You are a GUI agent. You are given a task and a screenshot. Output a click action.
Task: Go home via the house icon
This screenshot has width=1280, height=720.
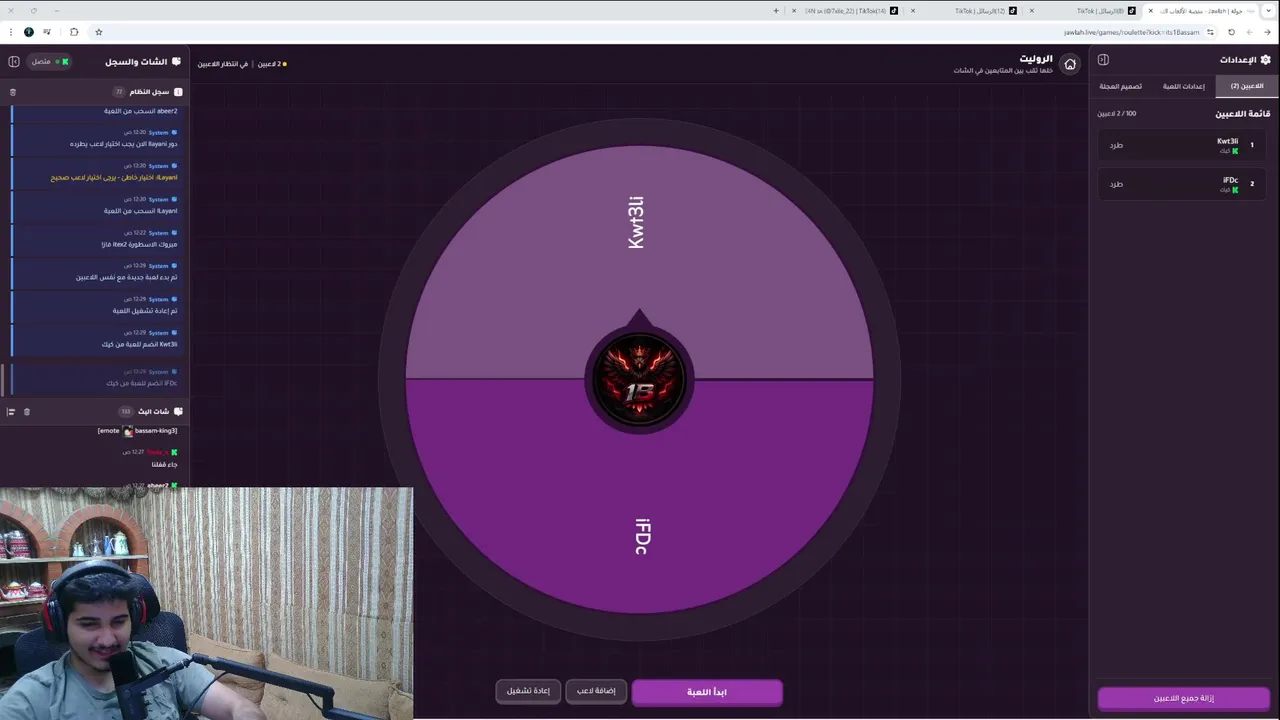tap(1070, 64)
